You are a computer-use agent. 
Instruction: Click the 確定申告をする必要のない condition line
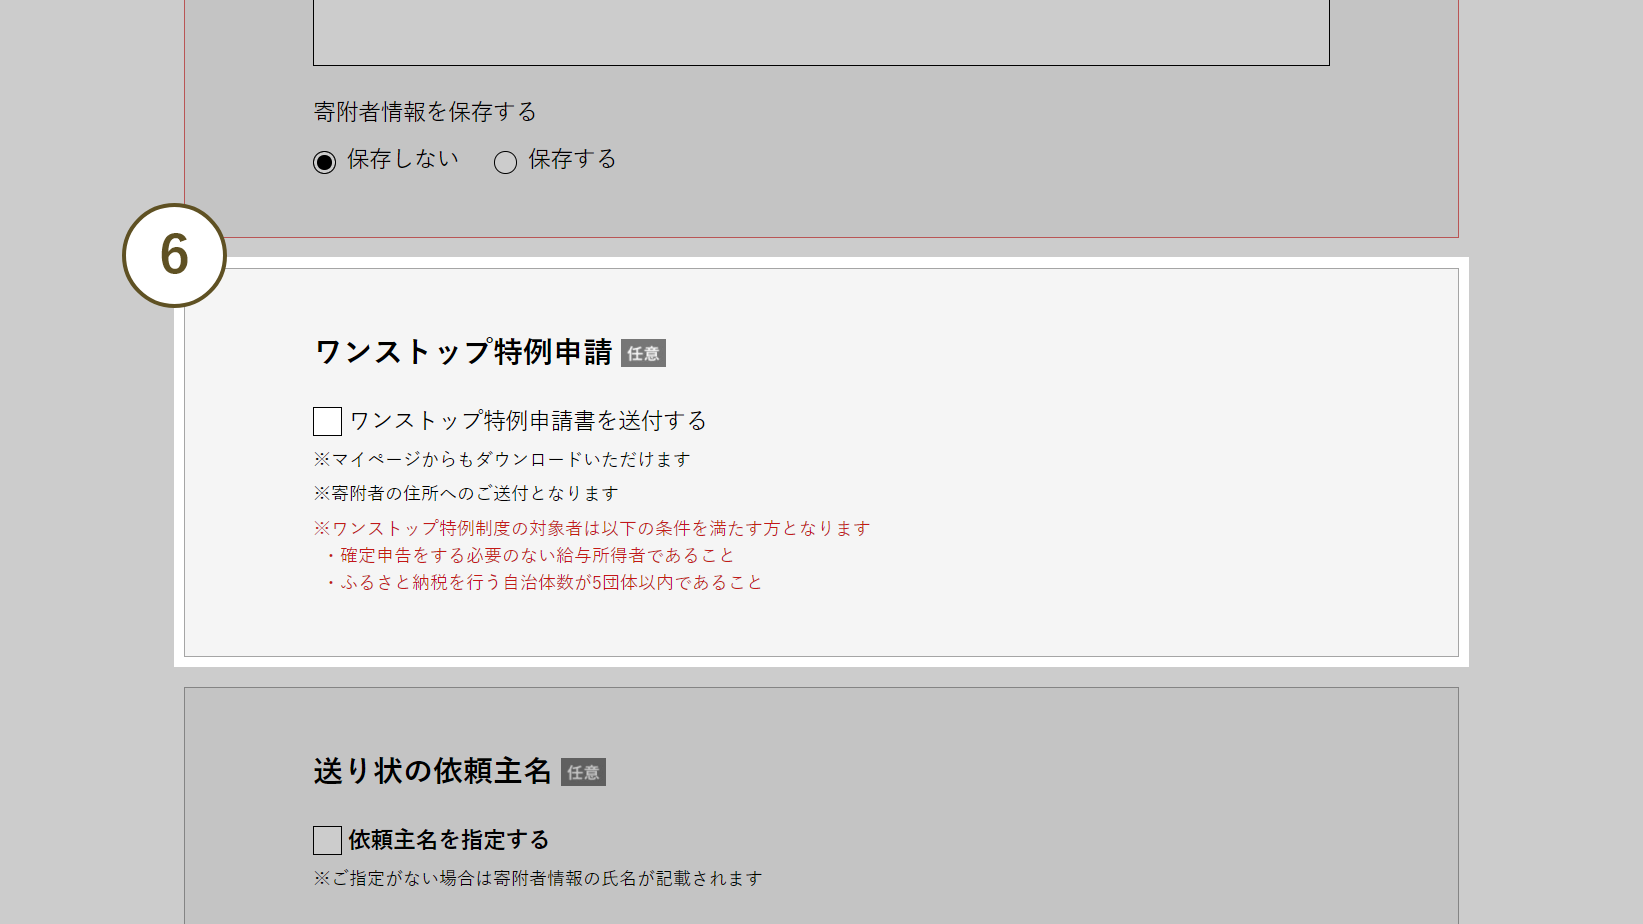[531, 555]
